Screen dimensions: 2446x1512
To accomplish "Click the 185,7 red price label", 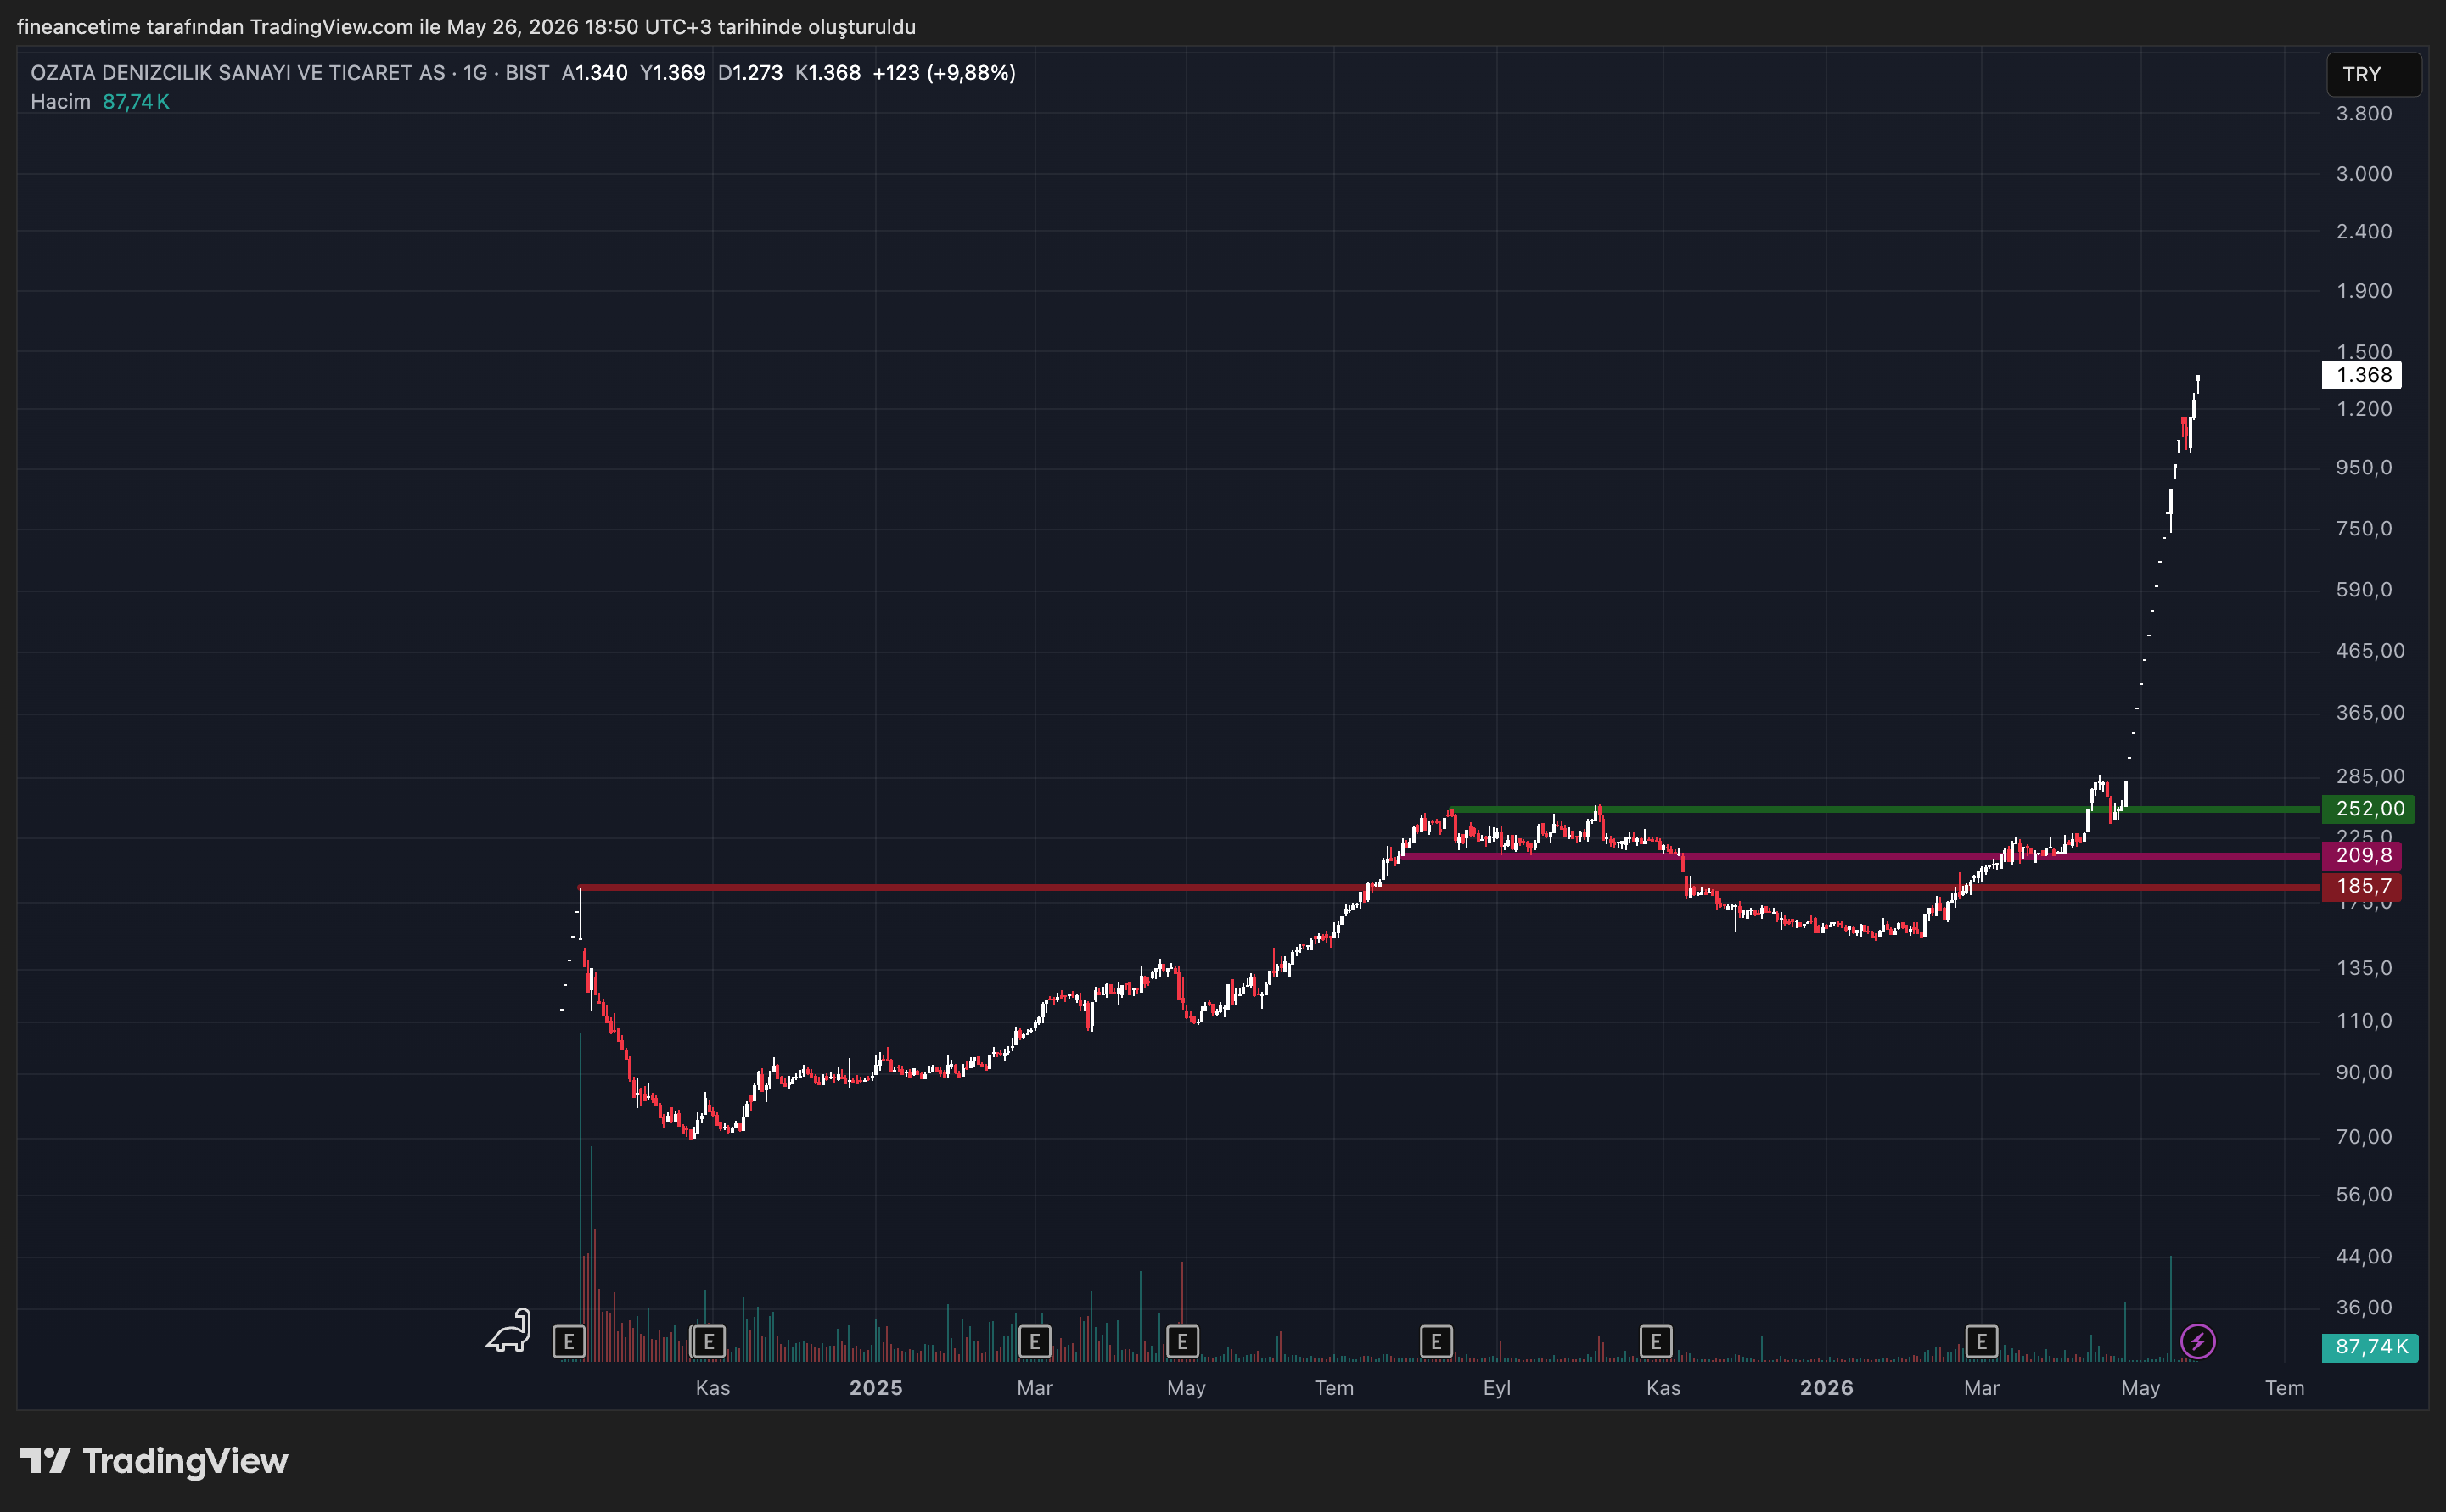I will 2361,887.
